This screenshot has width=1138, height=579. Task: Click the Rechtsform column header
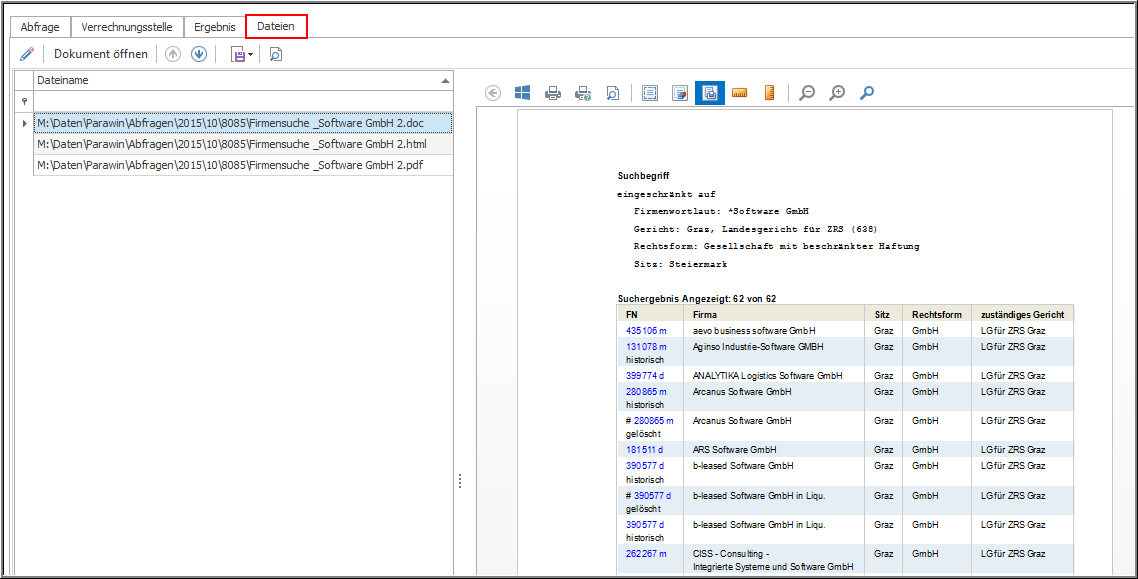pos(937,315)
